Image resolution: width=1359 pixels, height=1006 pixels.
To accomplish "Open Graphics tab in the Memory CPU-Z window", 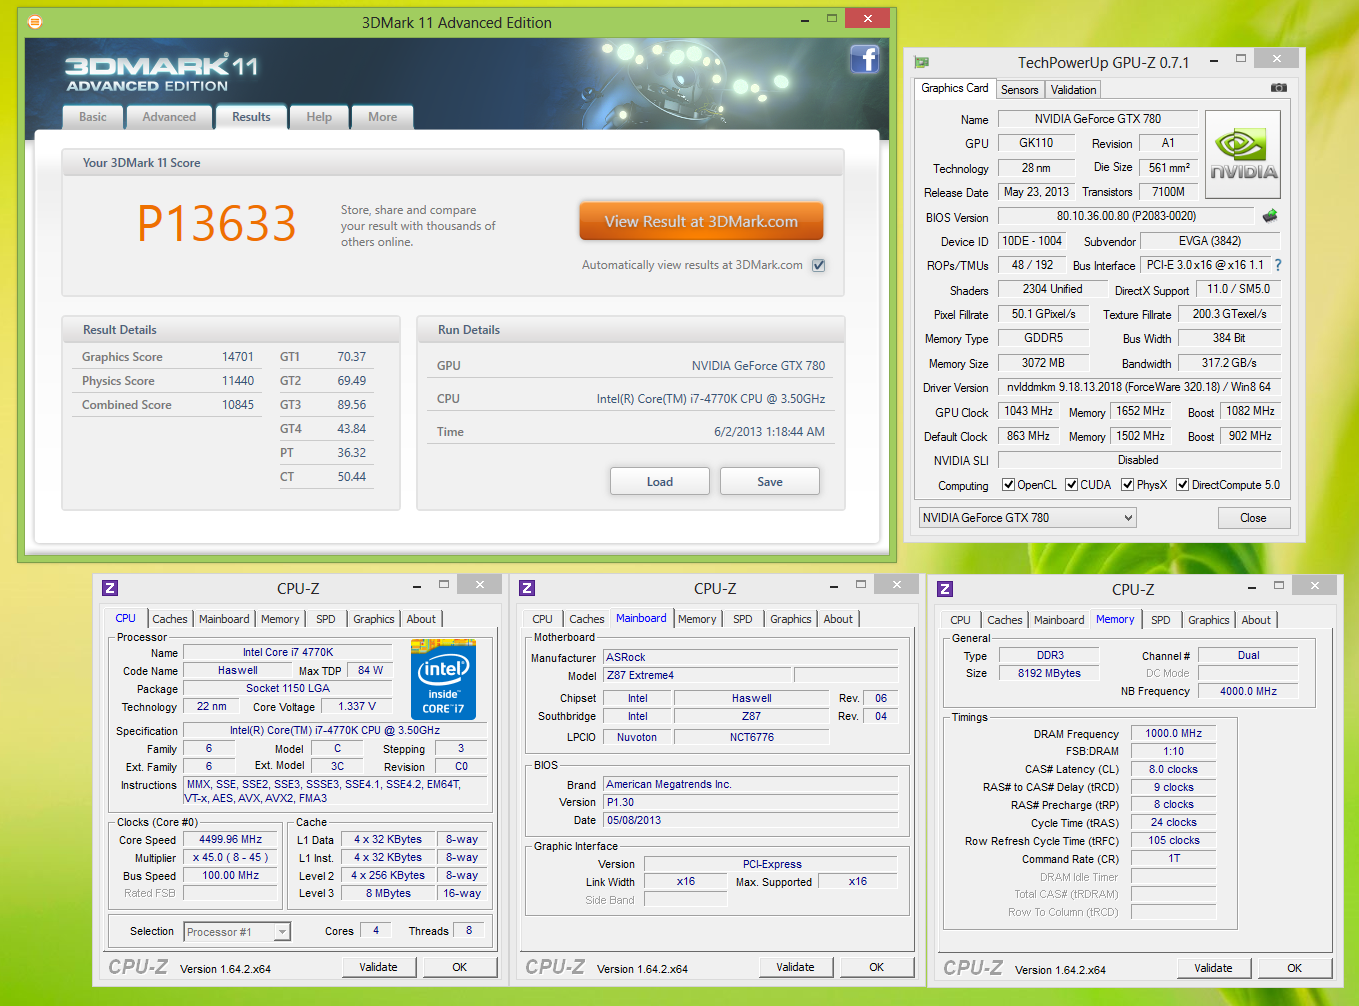I will click(1209, 620).
